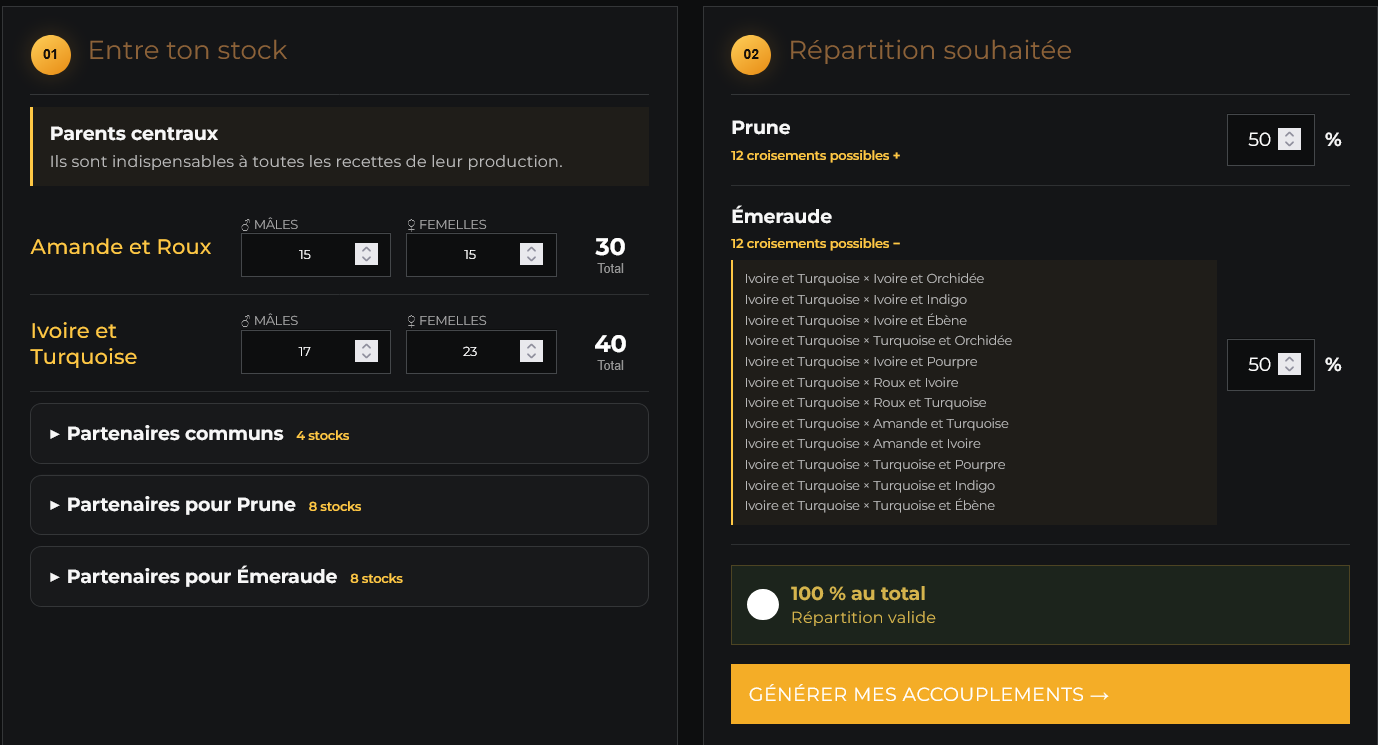Expand the Partenaires communs section

click(x=339, y=434)
